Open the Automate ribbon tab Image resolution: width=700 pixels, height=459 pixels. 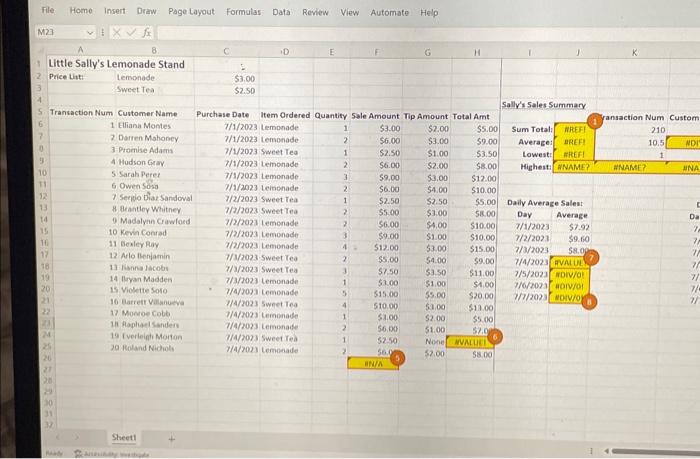[x=389, y=13]
